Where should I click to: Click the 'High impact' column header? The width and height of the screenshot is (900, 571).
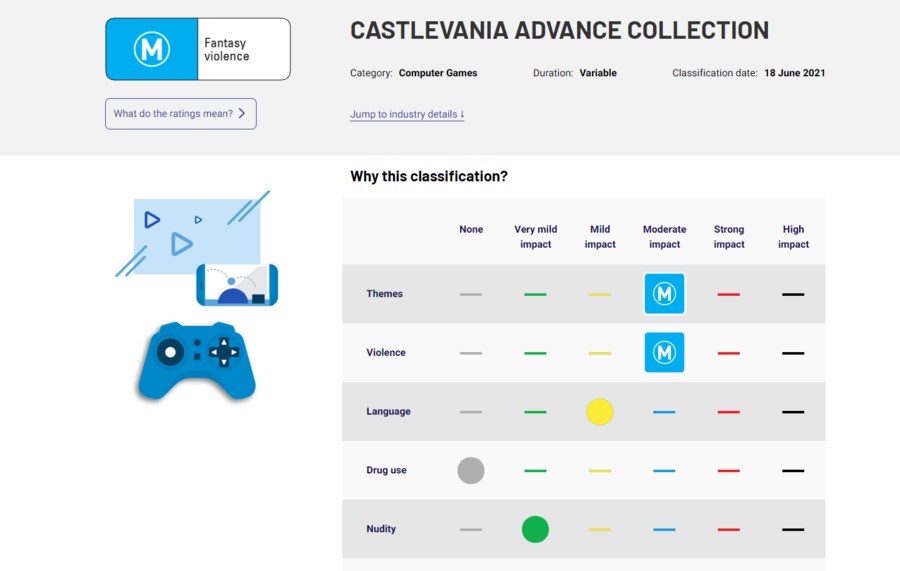coord(793,236)
